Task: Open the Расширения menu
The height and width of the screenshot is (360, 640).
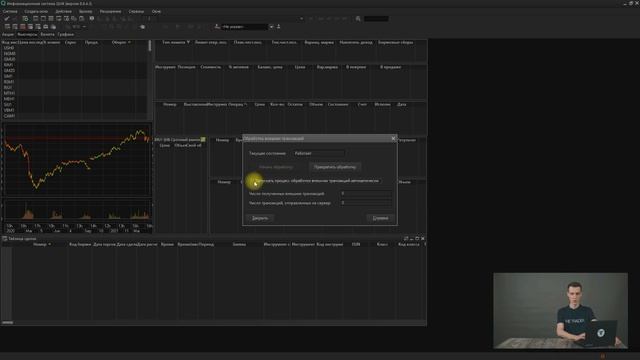Action: click(x=110, y=11)
